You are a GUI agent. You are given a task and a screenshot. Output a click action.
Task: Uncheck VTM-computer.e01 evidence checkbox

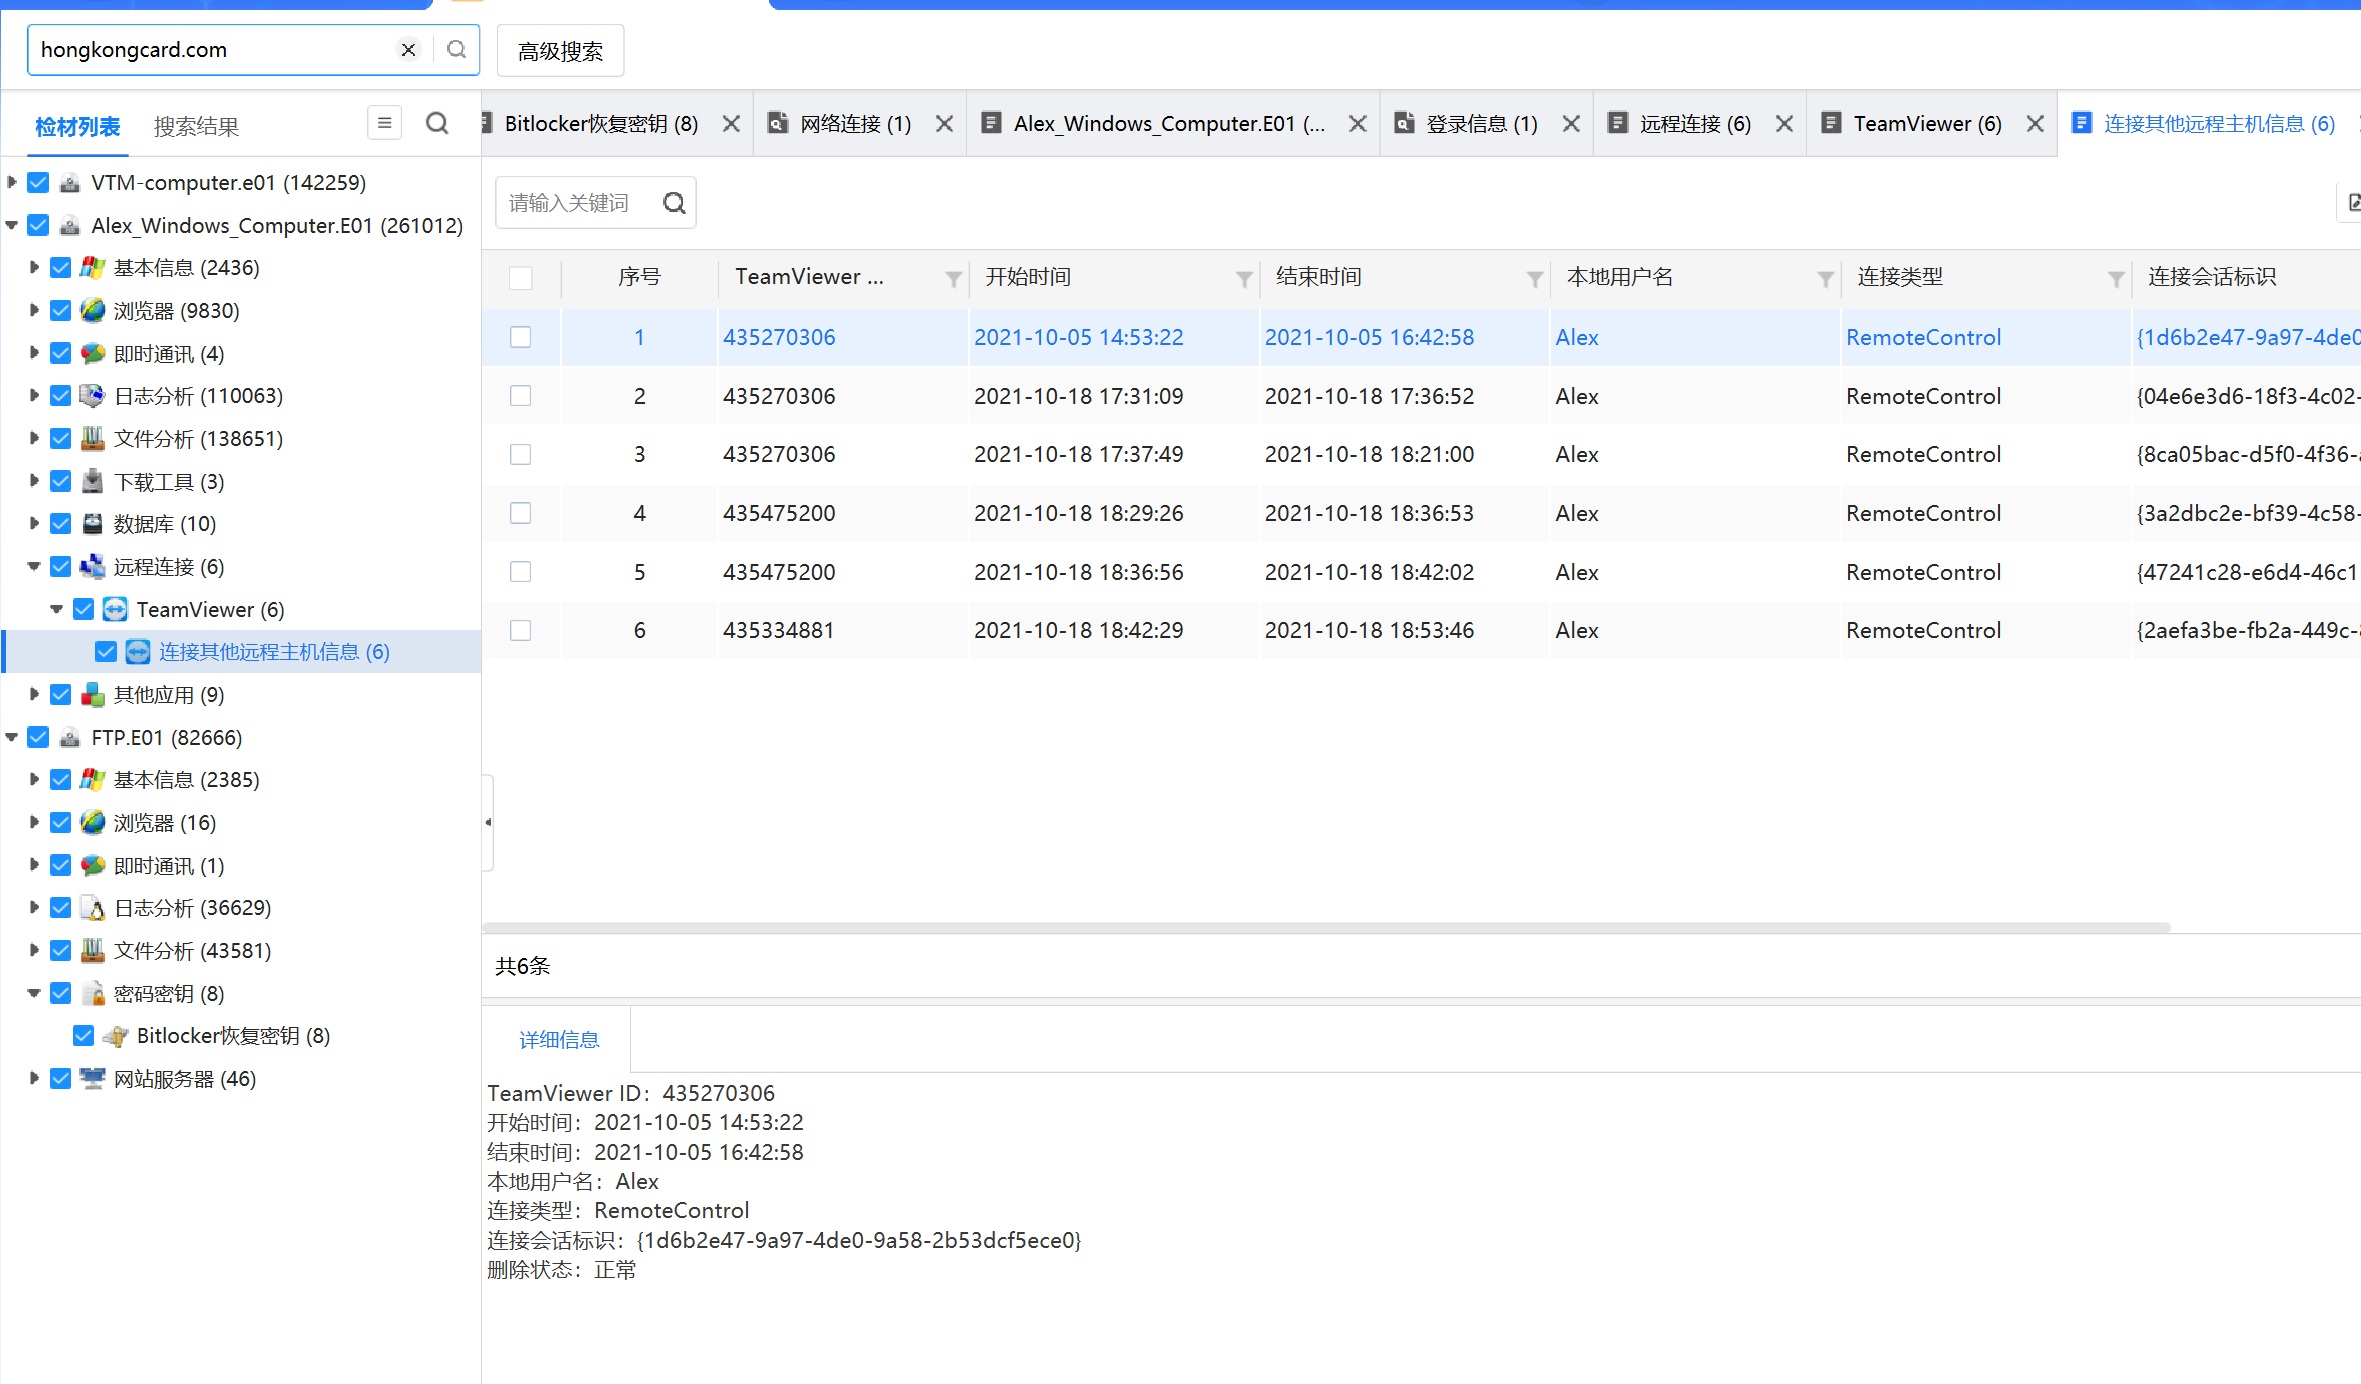point(38,182)
